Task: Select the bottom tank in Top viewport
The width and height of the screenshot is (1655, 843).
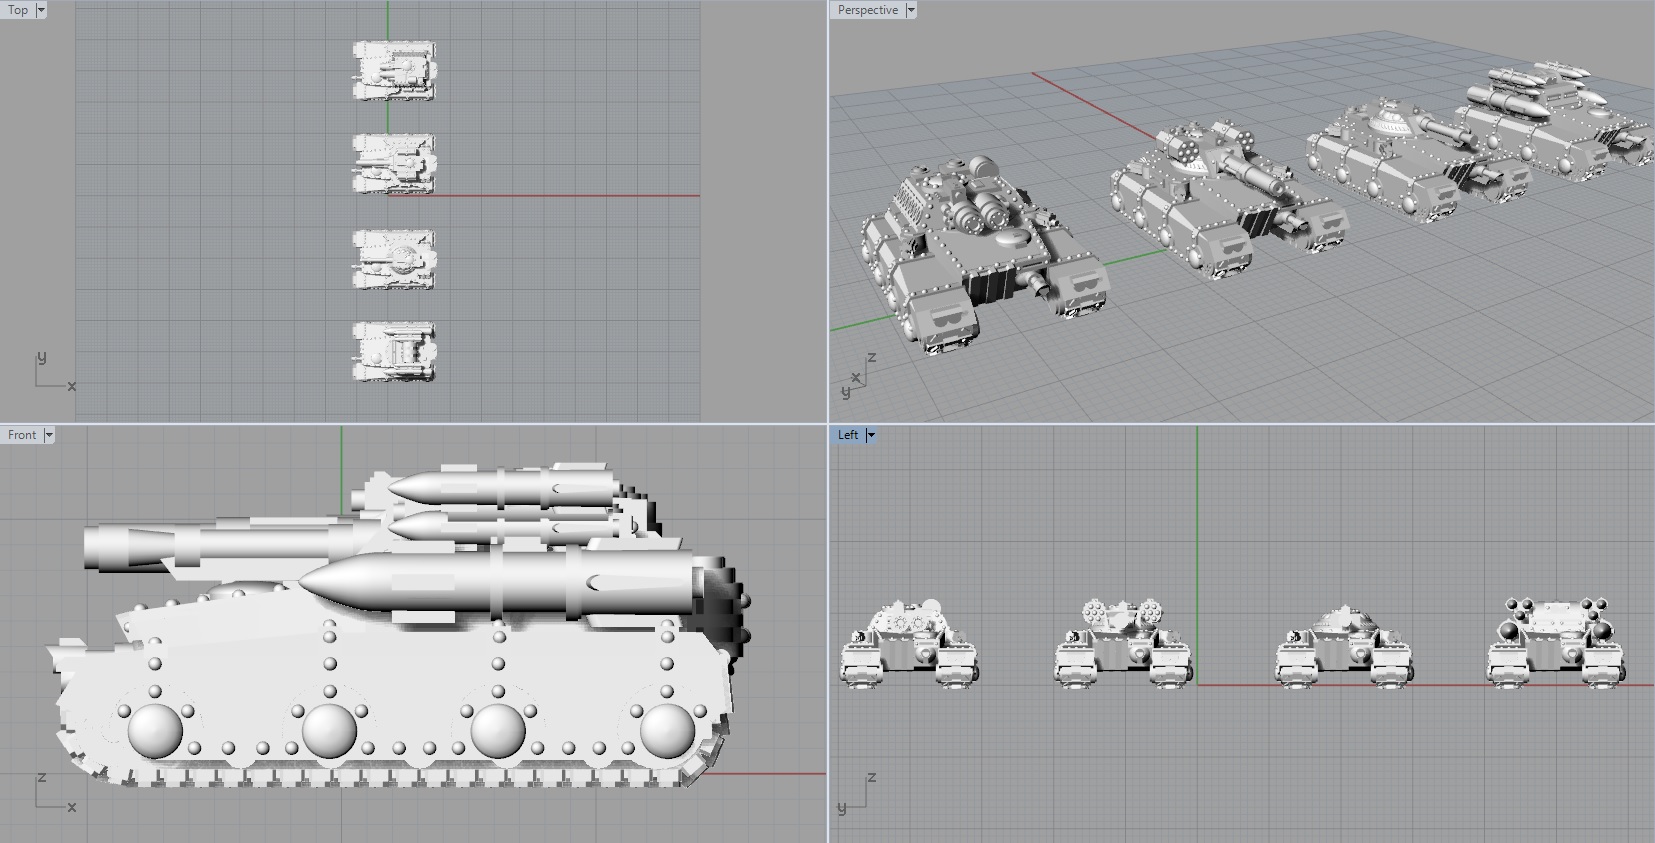Action: tap(394, 350)
